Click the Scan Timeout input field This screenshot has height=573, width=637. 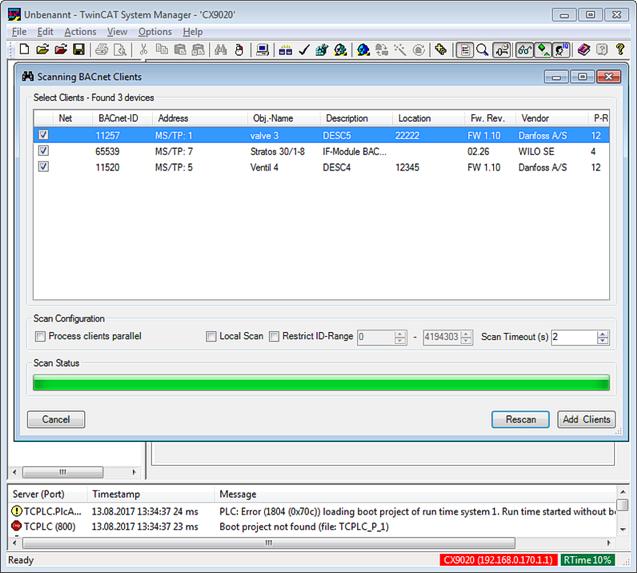pos(574,337)
